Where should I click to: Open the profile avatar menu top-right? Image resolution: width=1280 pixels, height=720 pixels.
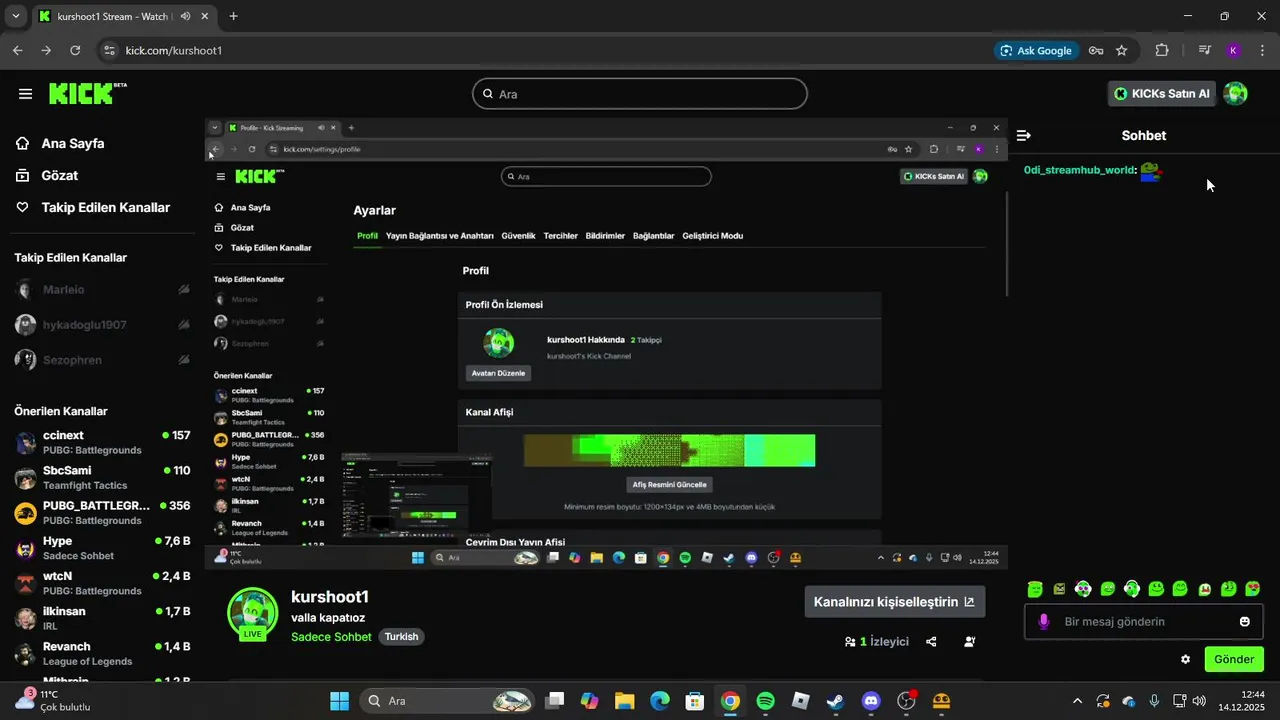(x=1236, y=94)
